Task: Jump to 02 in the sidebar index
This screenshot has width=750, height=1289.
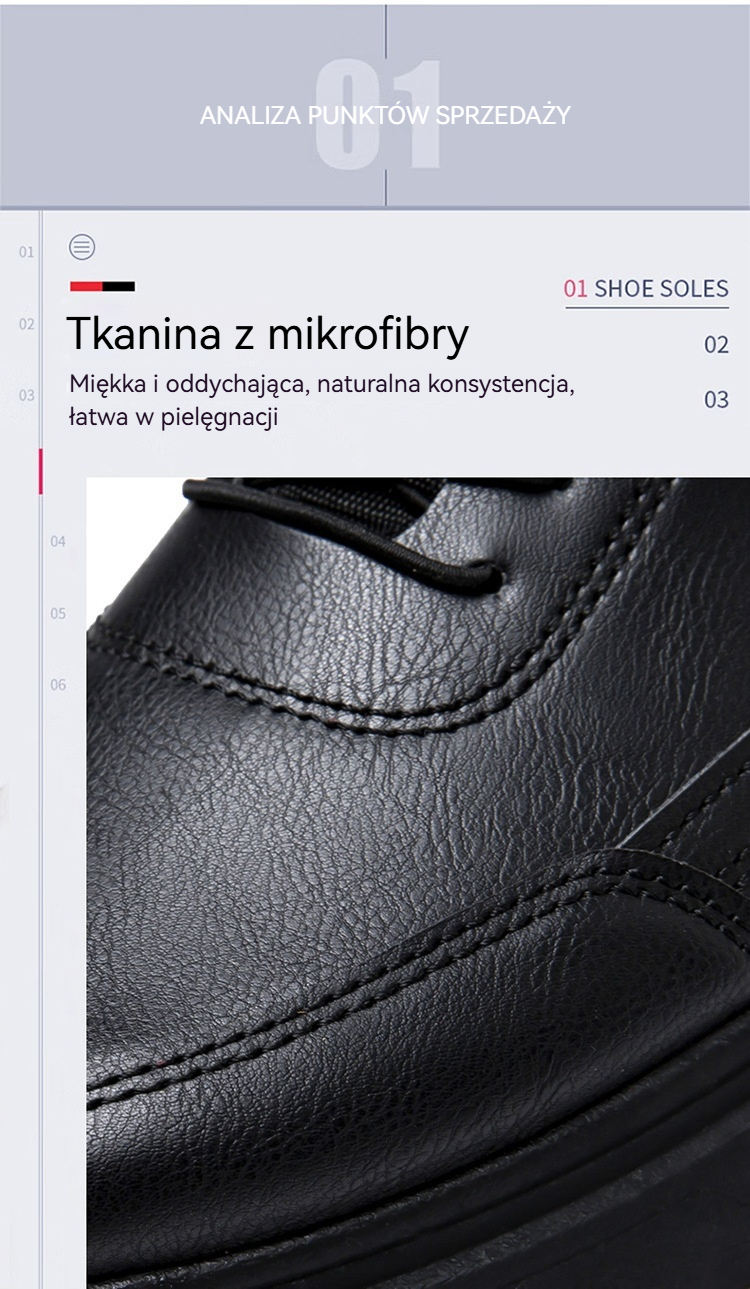Action: tap(26, 324)
